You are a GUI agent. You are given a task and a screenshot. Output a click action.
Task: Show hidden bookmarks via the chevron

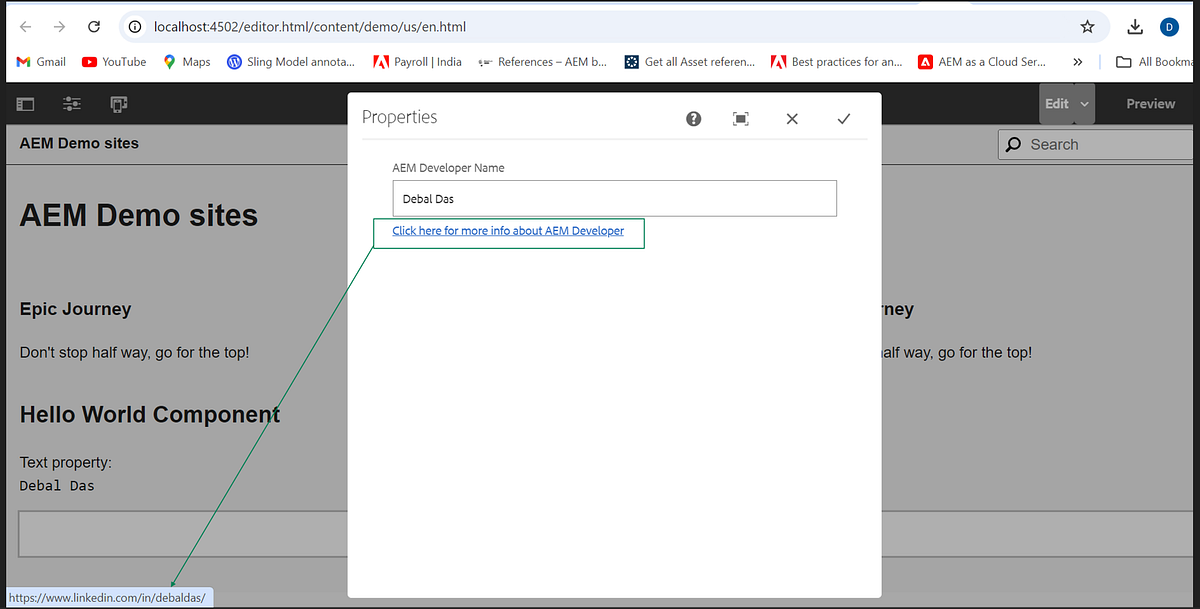(x=1078, y=62)
